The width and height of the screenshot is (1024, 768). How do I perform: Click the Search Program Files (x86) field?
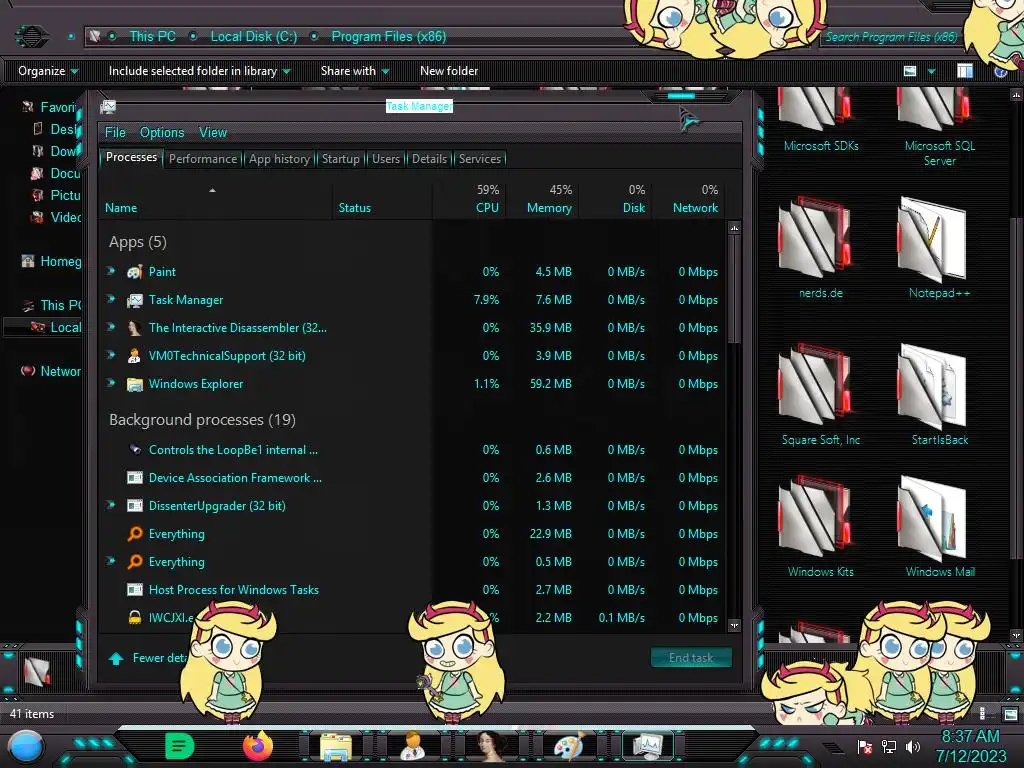pyautogui.click(x=891, y=37)
